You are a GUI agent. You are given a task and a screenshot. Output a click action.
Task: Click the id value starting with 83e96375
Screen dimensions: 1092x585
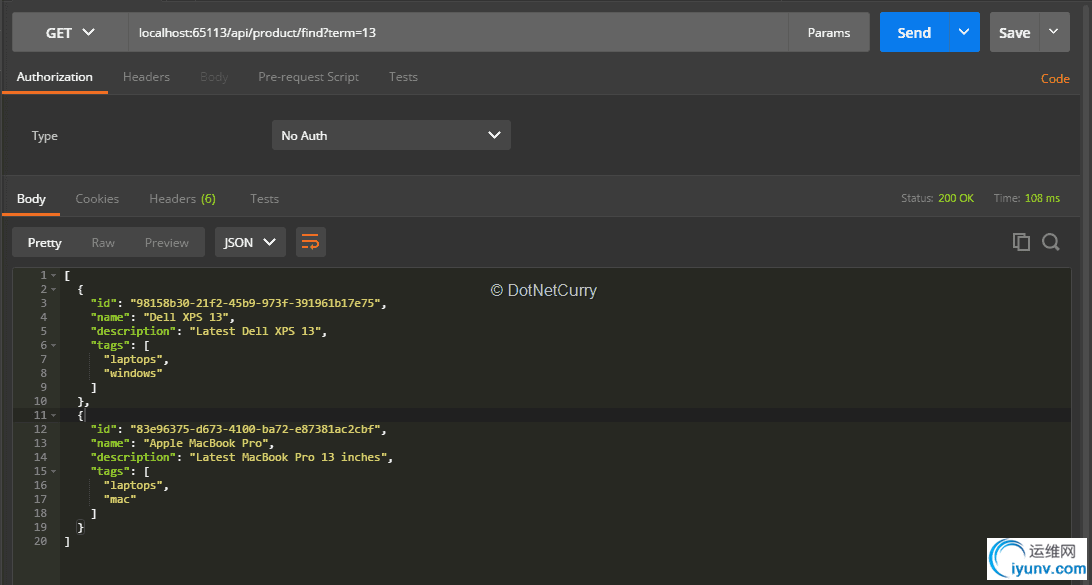[255, 429]
